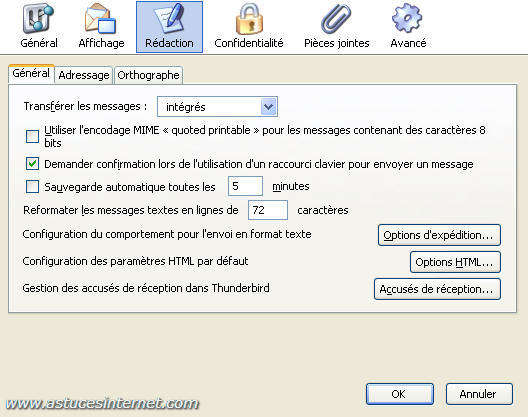The image size is (528, 417).
Task: Cancel with the Annuler button
Action: [x=479, y=394]
